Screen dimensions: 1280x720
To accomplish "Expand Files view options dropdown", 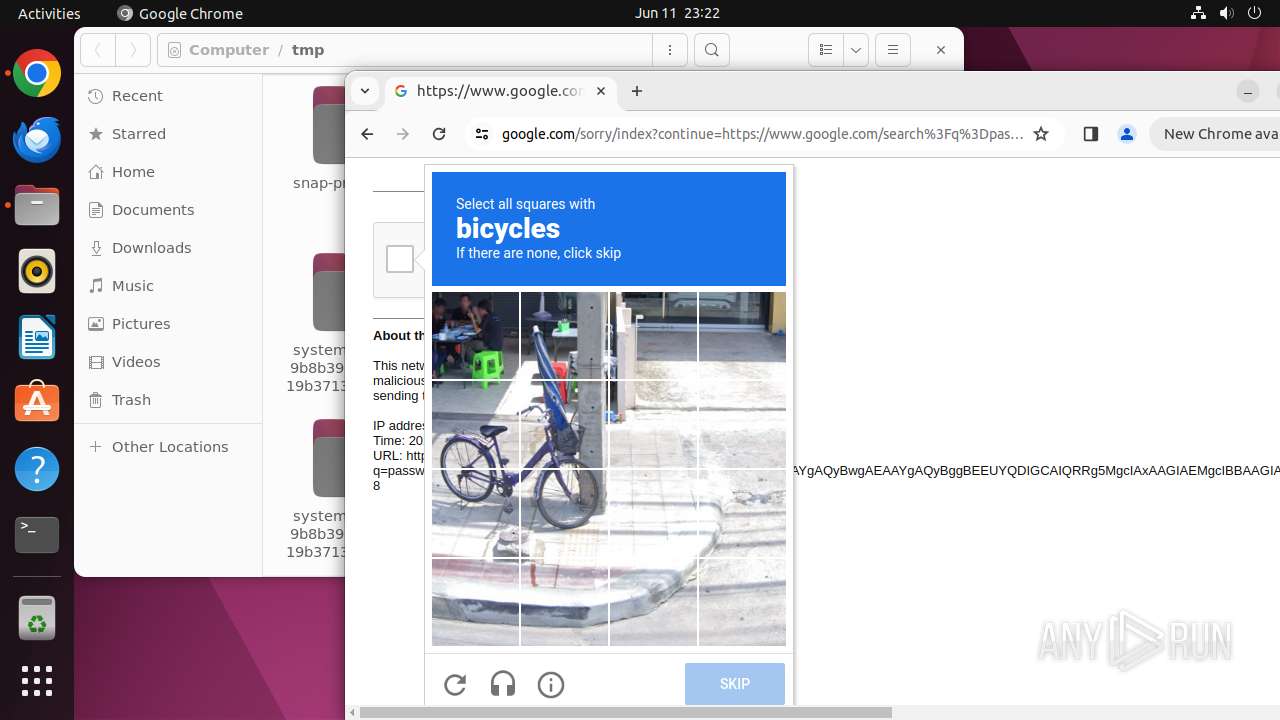I will 855,50.
